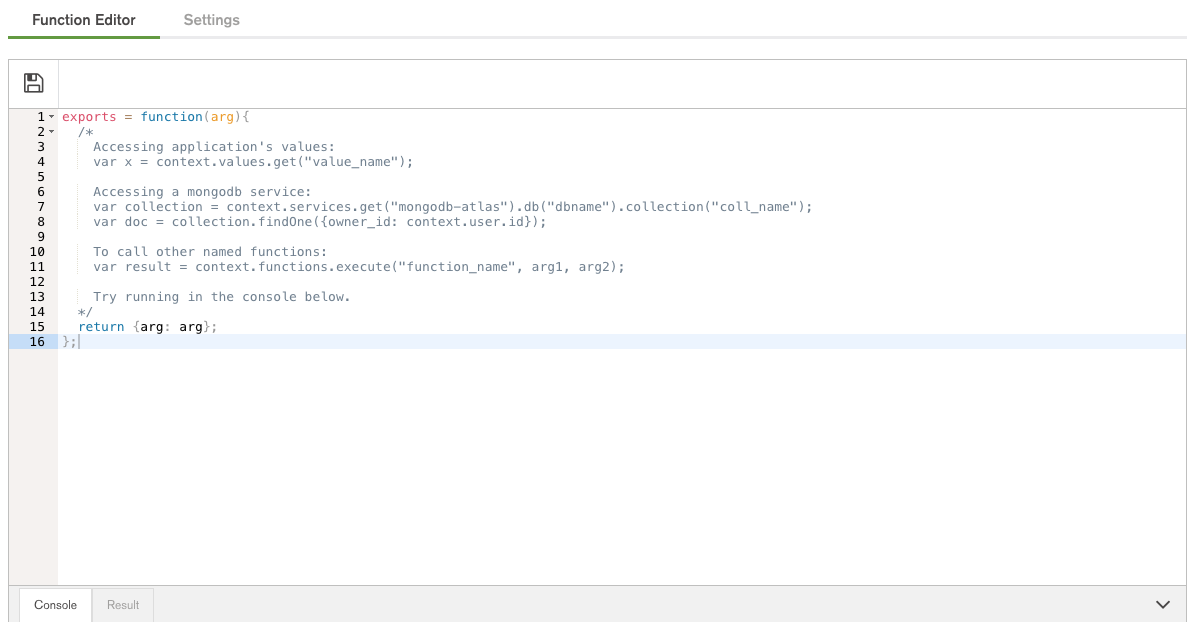
Task: Click the orange 'arg' parameter on line 1
Action: tap(222, 117)
